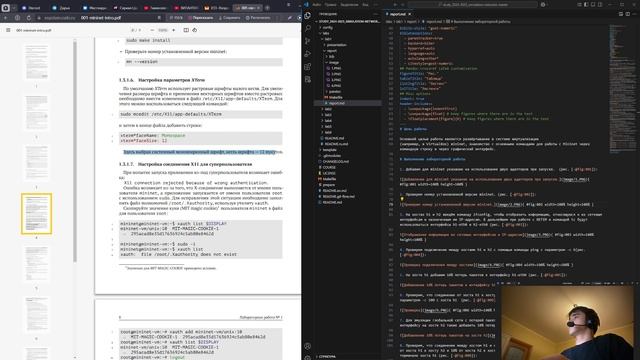The height and width of the screenshot is (360, 640).
Task: Go back with VS Code title bar arrow
Action: [395, 4]
